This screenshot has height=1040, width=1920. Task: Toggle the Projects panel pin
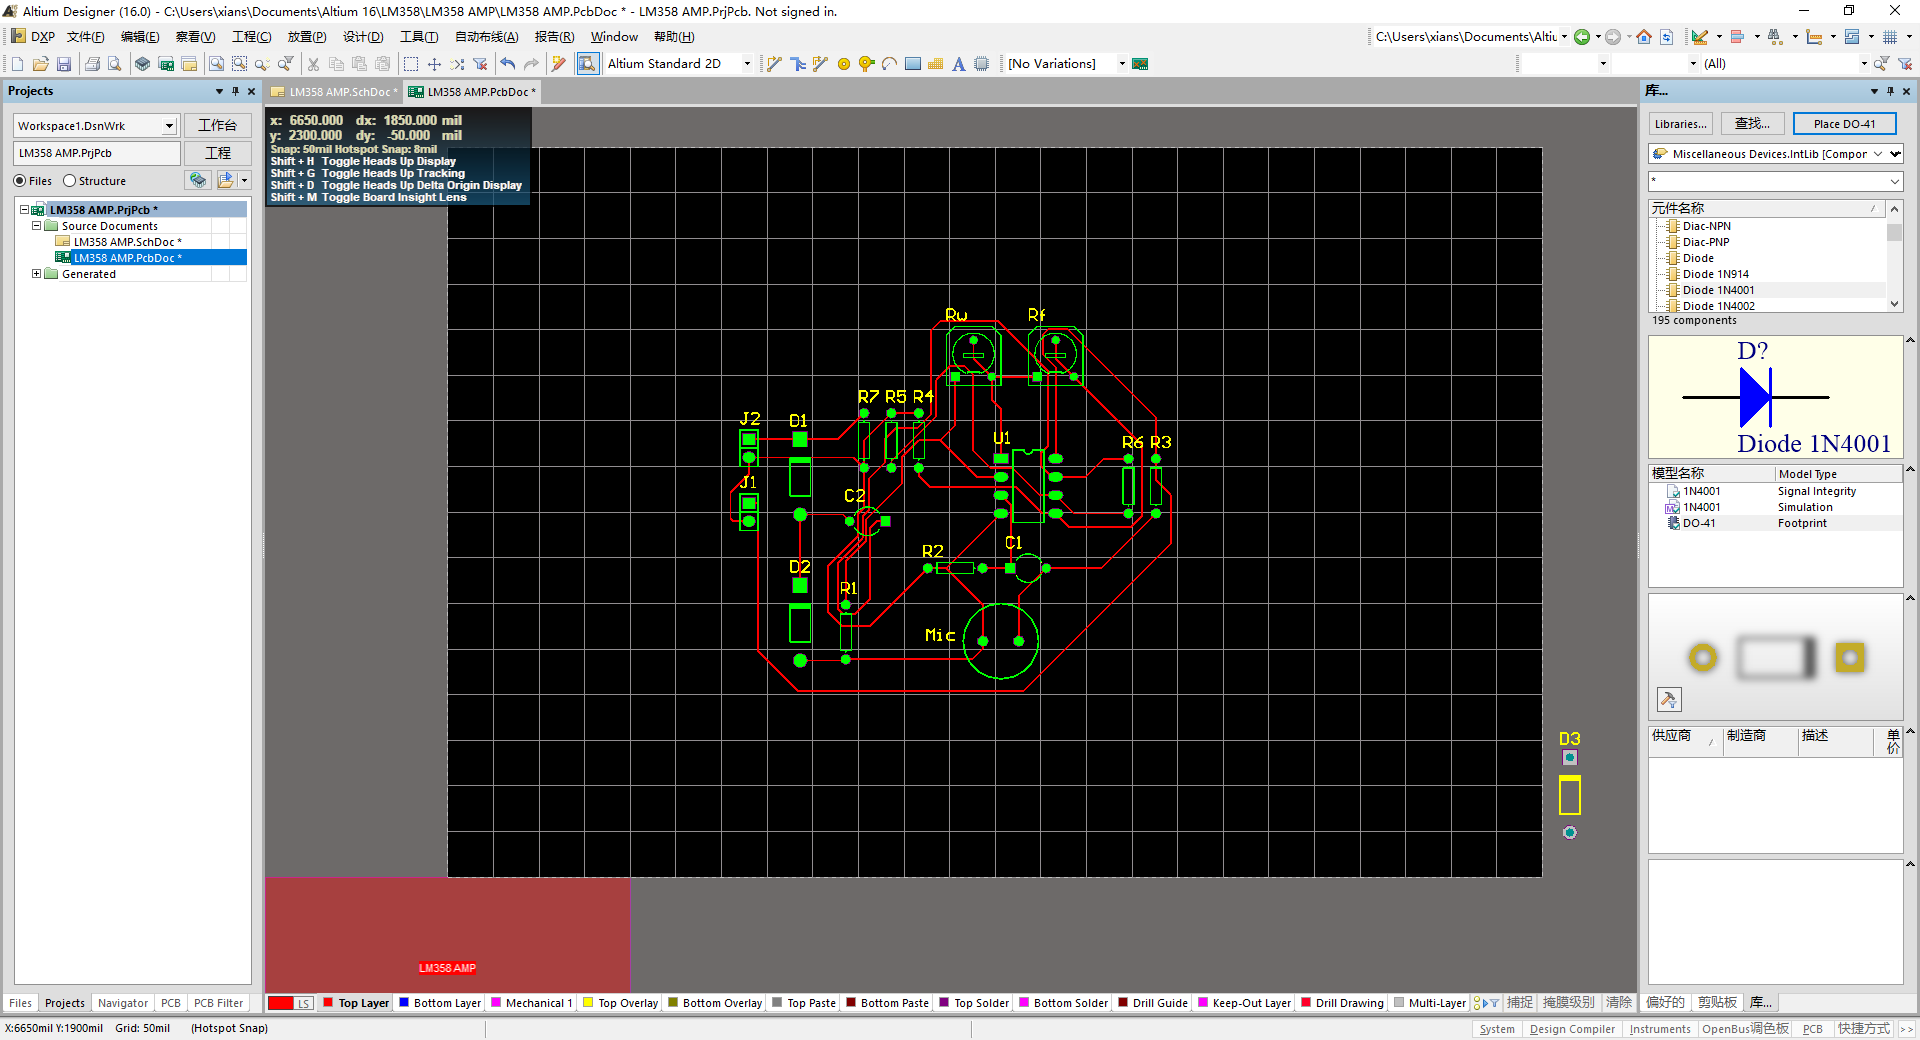(235, 91)
